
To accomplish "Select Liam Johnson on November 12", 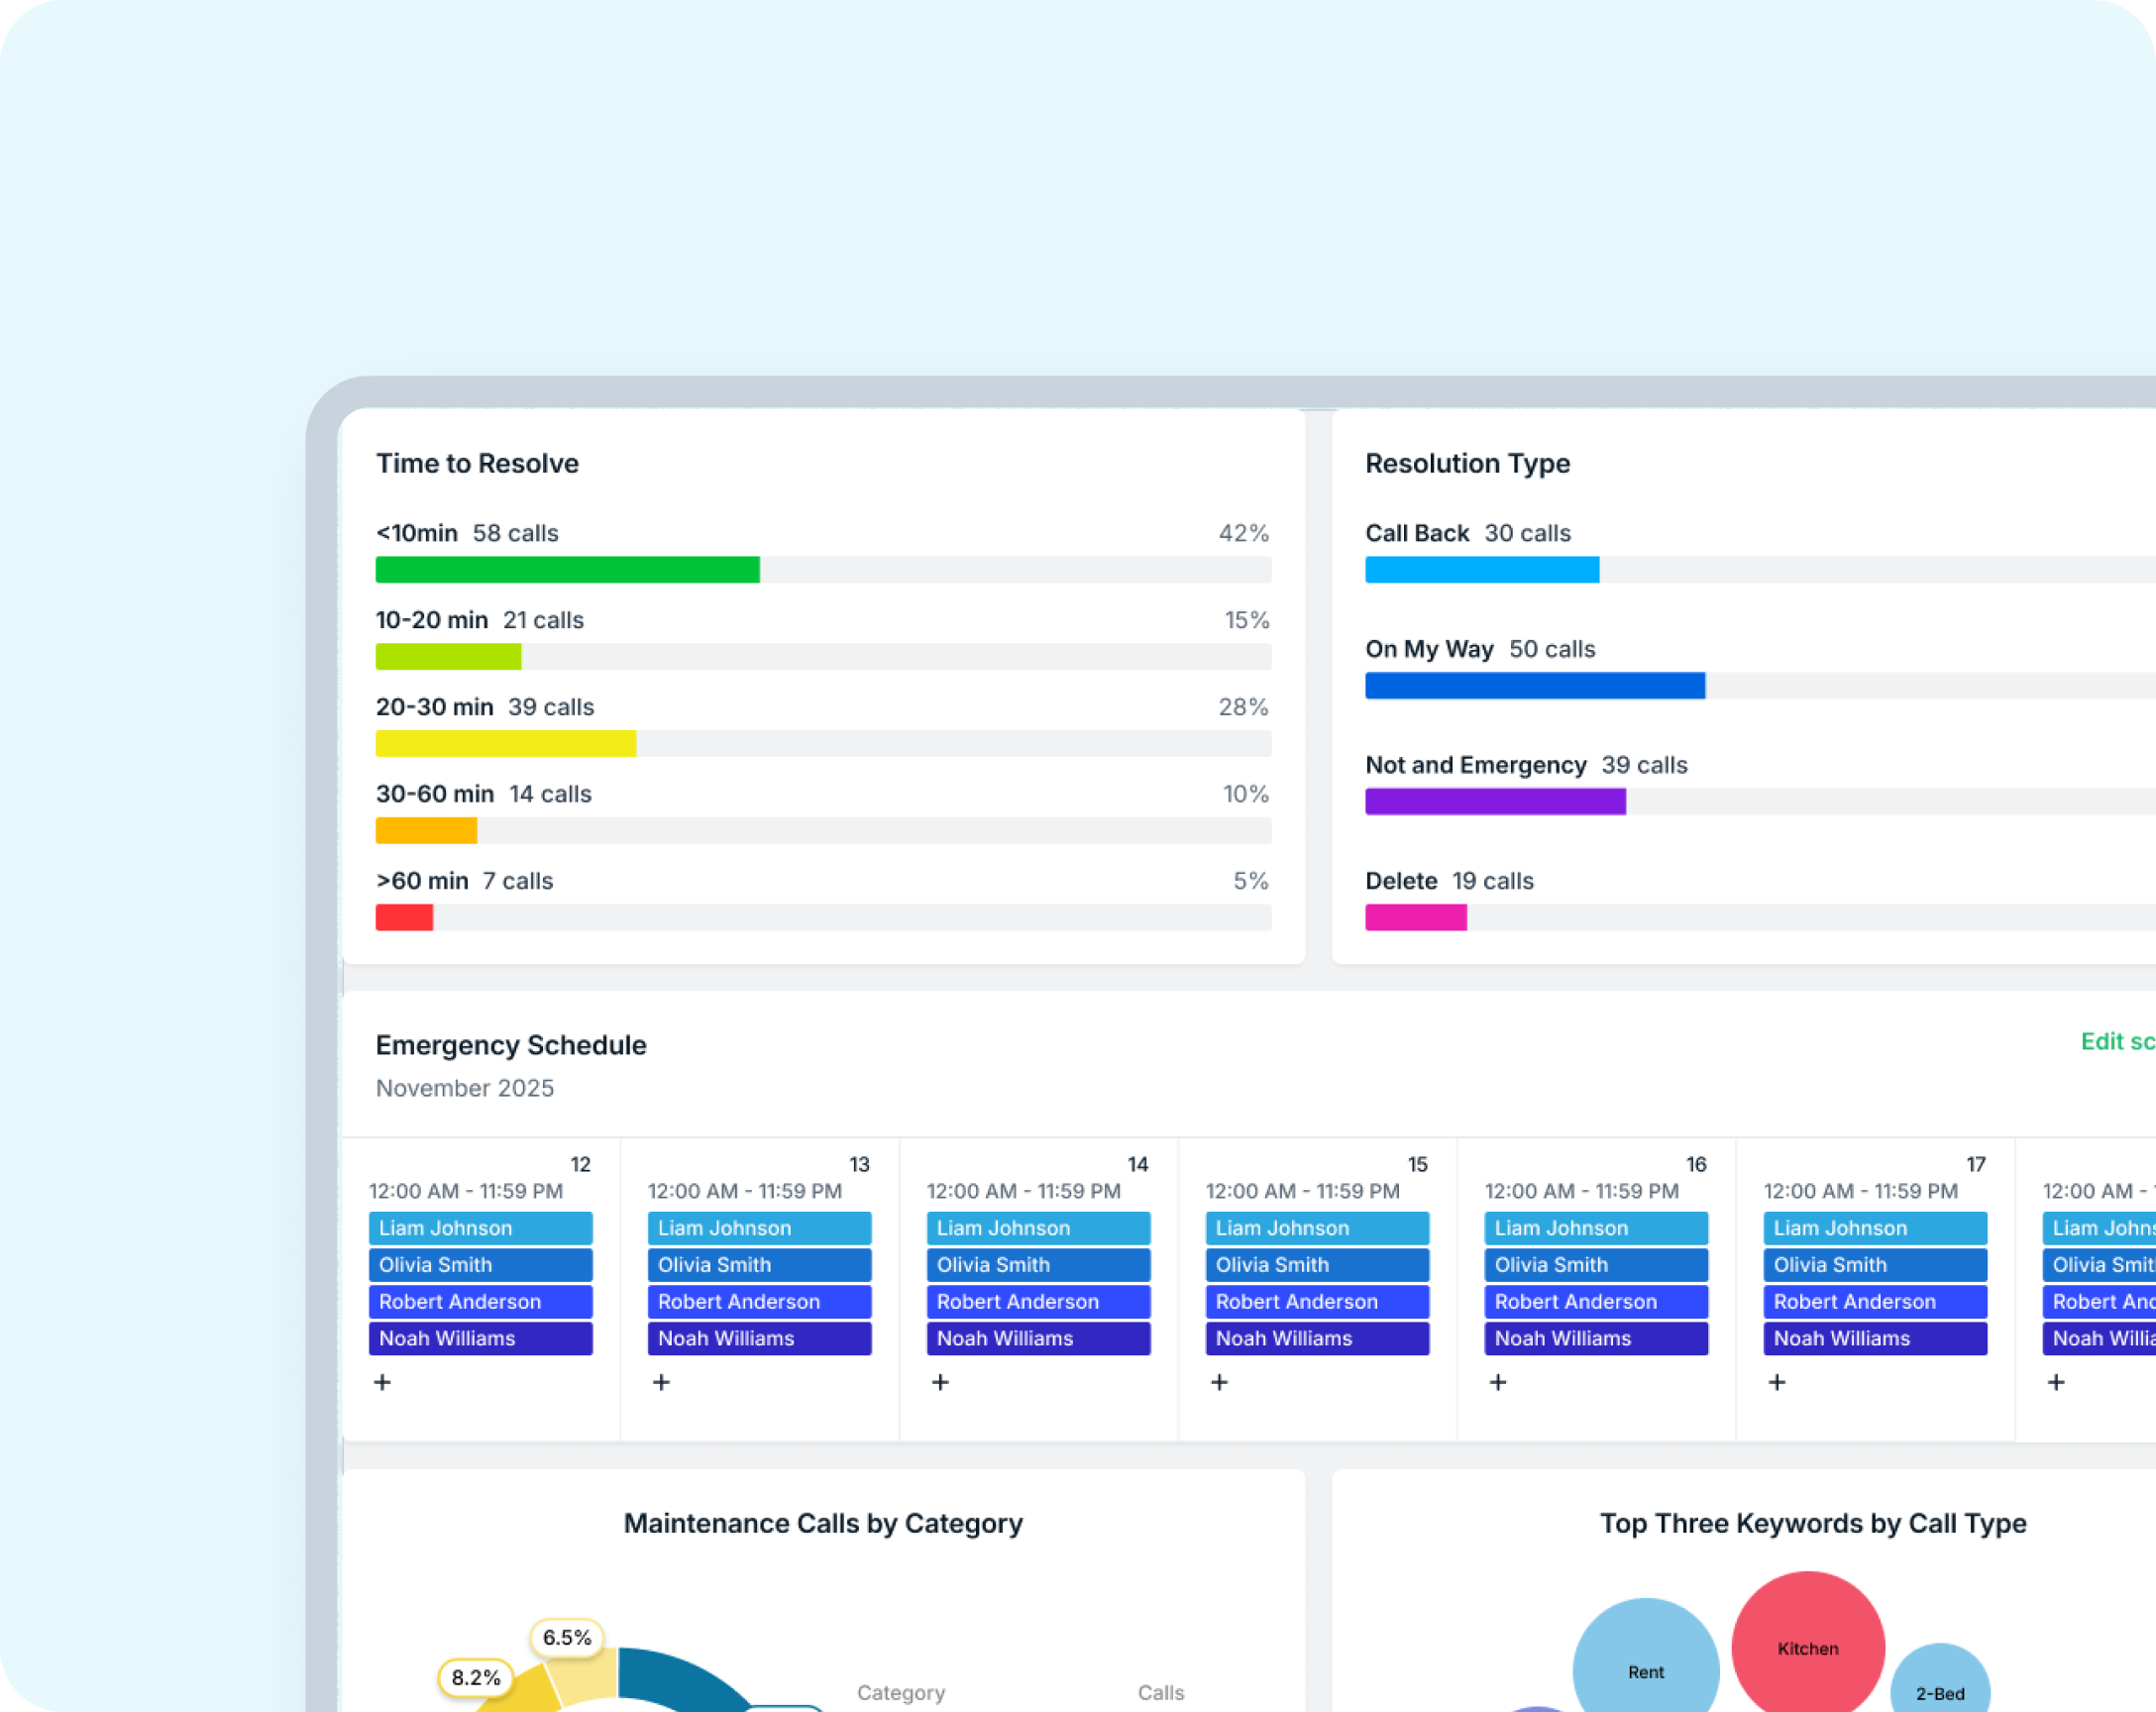I will pos(480,1228).
